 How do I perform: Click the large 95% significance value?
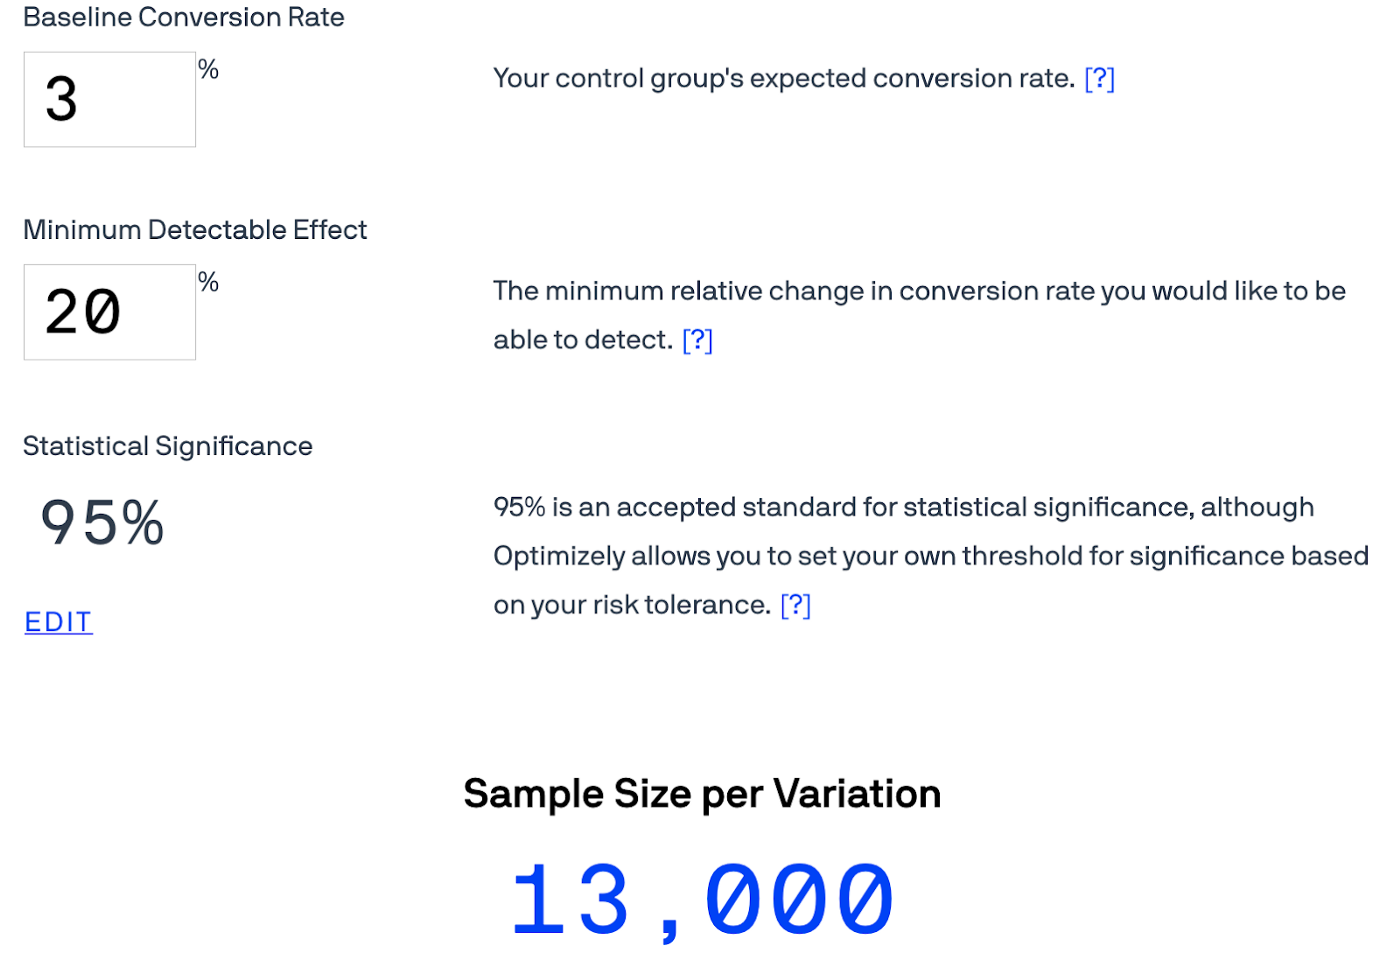click(x=102, y=523)
